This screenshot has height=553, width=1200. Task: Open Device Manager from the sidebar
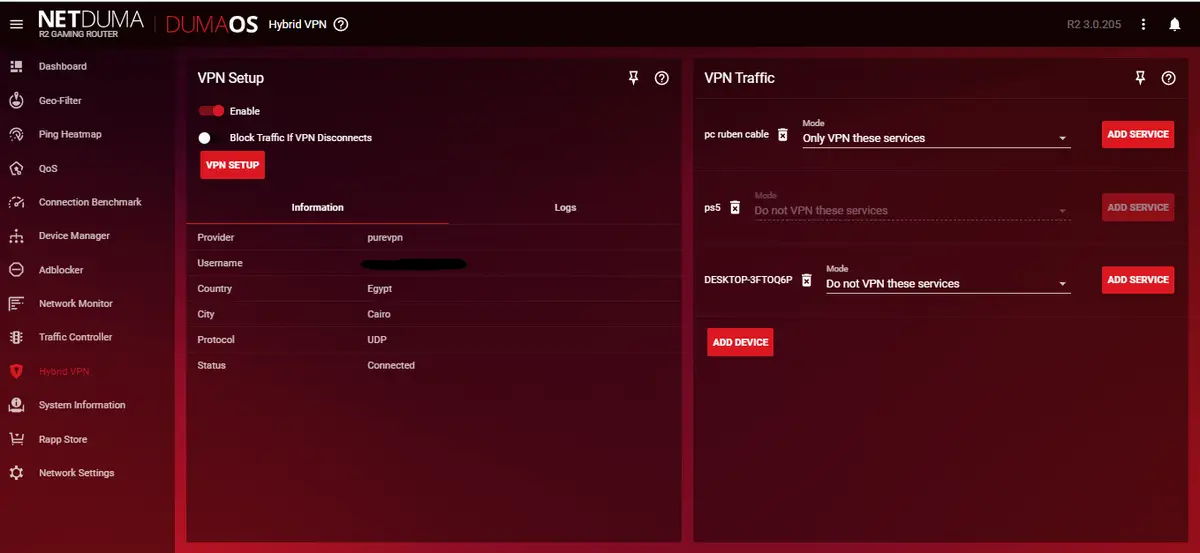click(x=74, y=236)
